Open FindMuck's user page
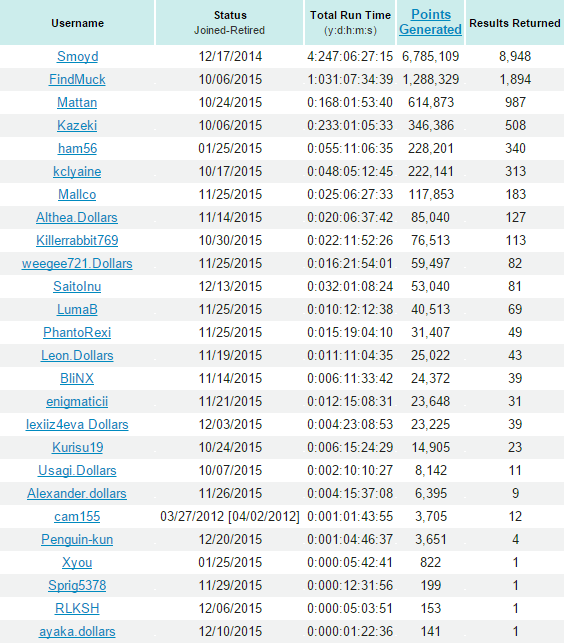The height and width of the screenshot is (643, 564). click(77, 79)
